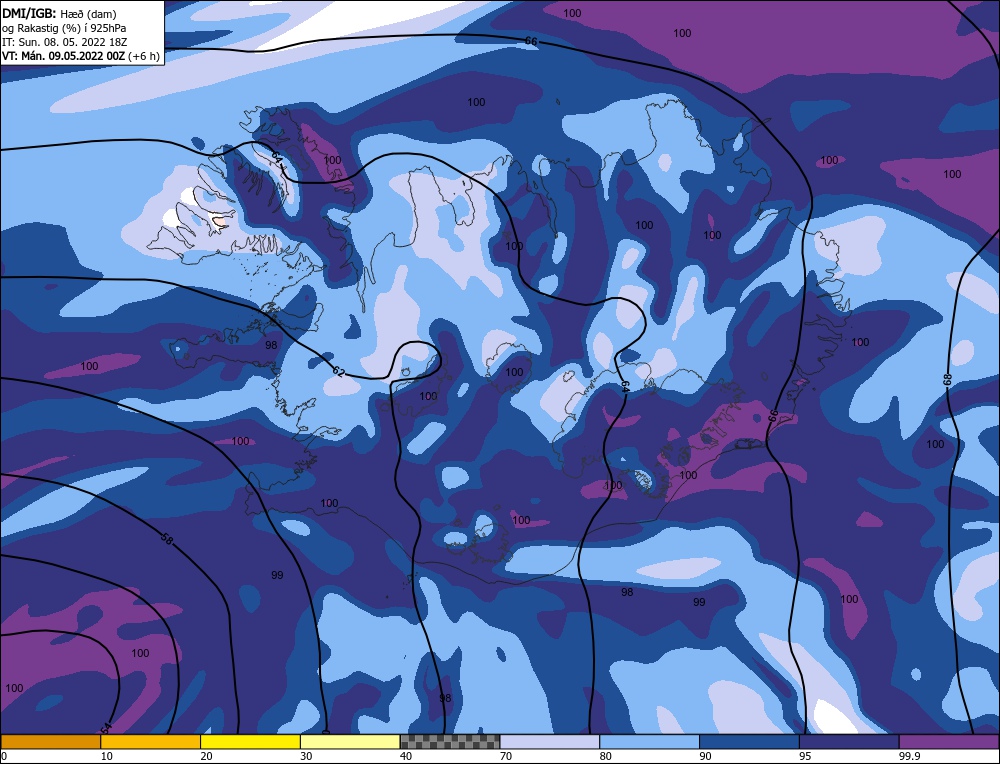The image size is (1000, 764).
Task: Select the gray checkered 40–70 legend swatch
Action: tap(450, 741)
